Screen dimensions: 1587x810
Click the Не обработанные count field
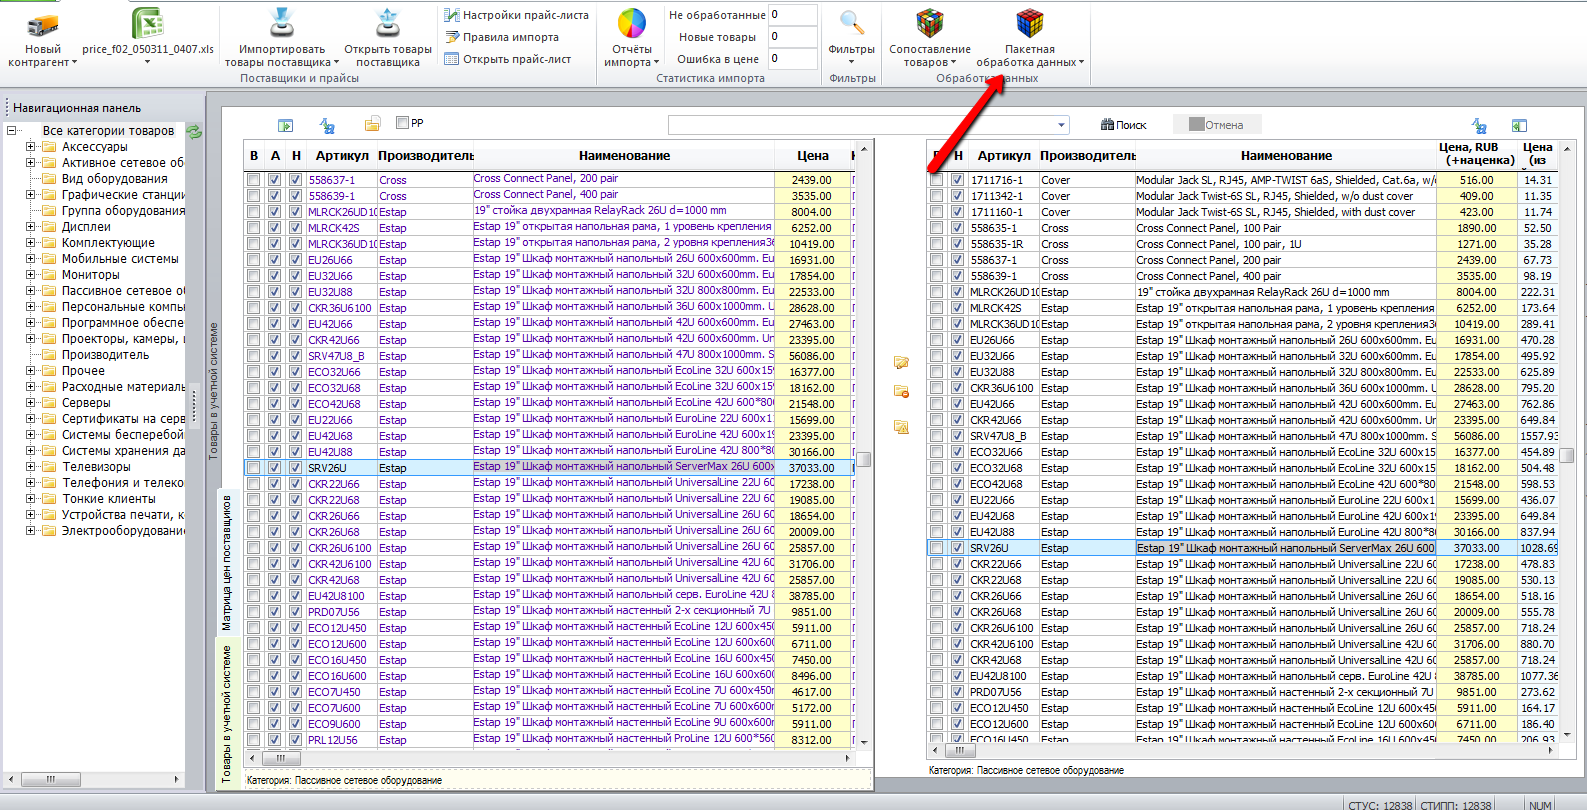click(794, 15)
